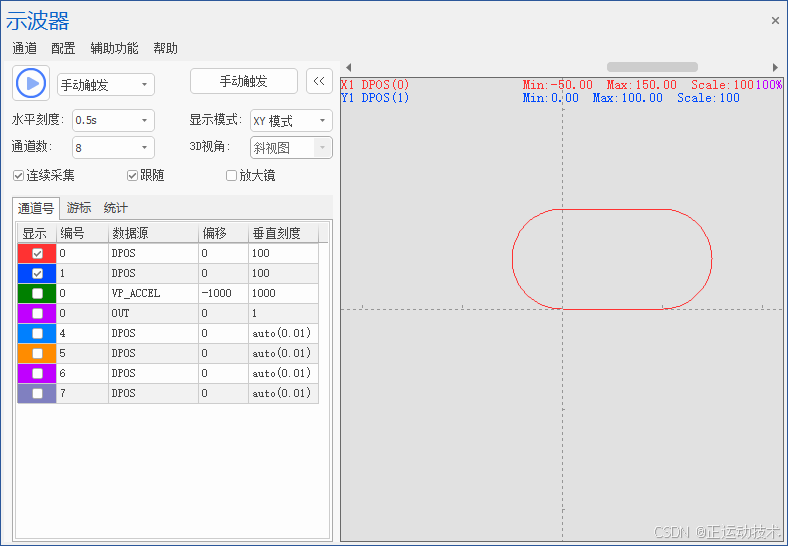
Task: Open the 3D视角 dropdown showing 斜视图
Action: 291,148
